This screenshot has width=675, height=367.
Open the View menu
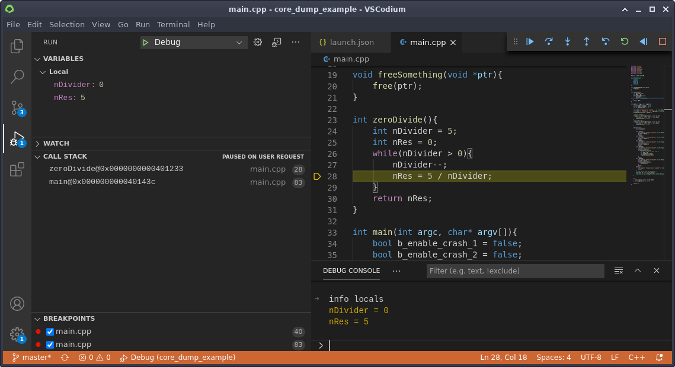coord(101,25)
